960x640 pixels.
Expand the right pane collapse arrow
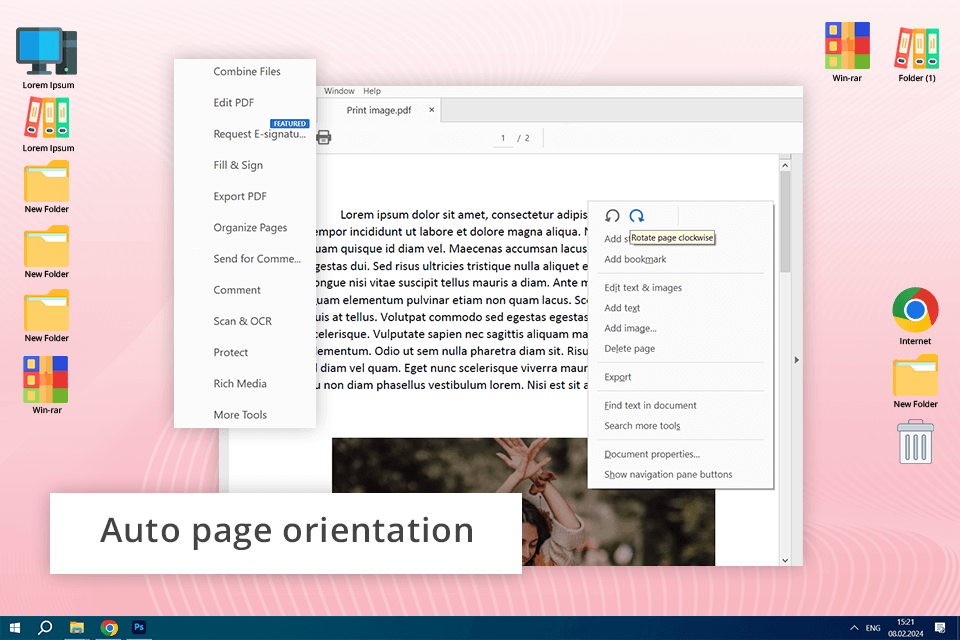tap(797, 360)
